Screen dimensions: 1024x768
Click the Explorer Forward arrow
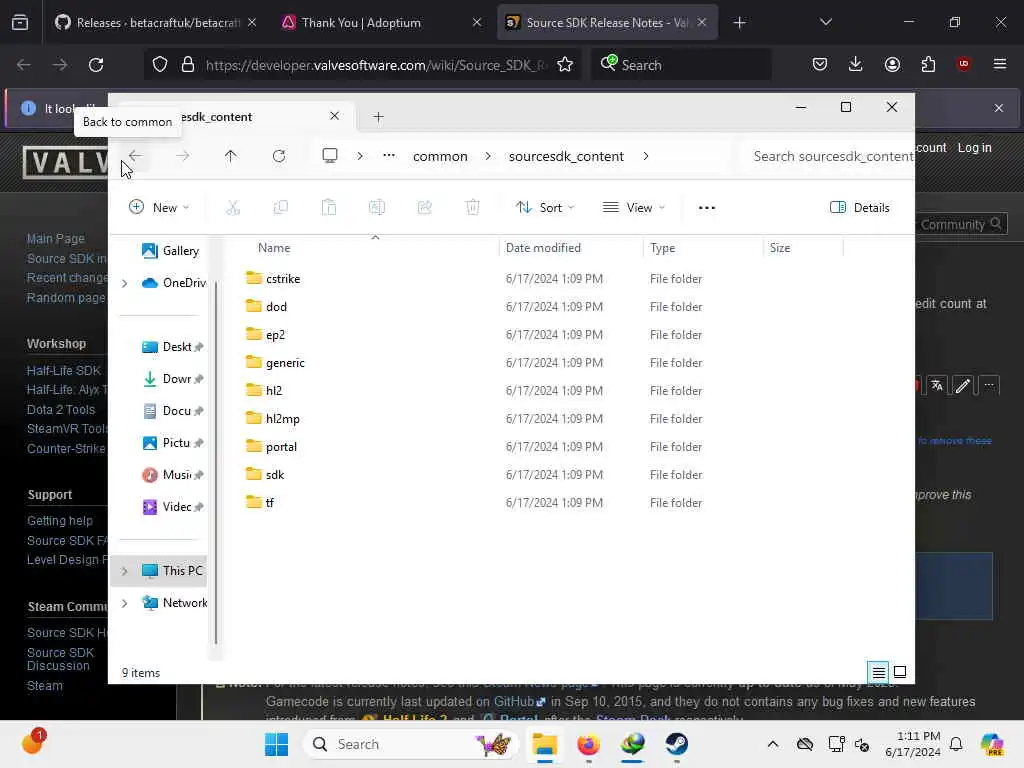pos(183,156)
